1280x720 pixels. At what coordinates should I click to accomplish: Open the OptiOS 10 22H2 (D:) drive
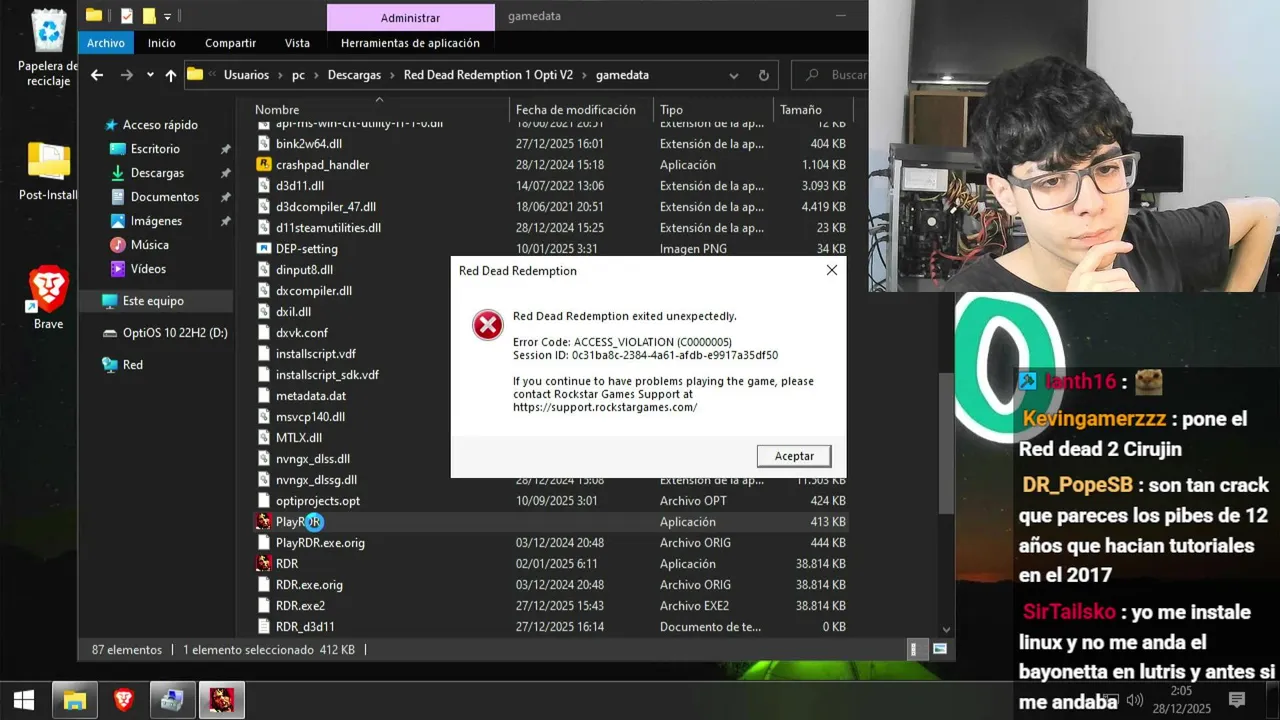click(x=175, y=333)
